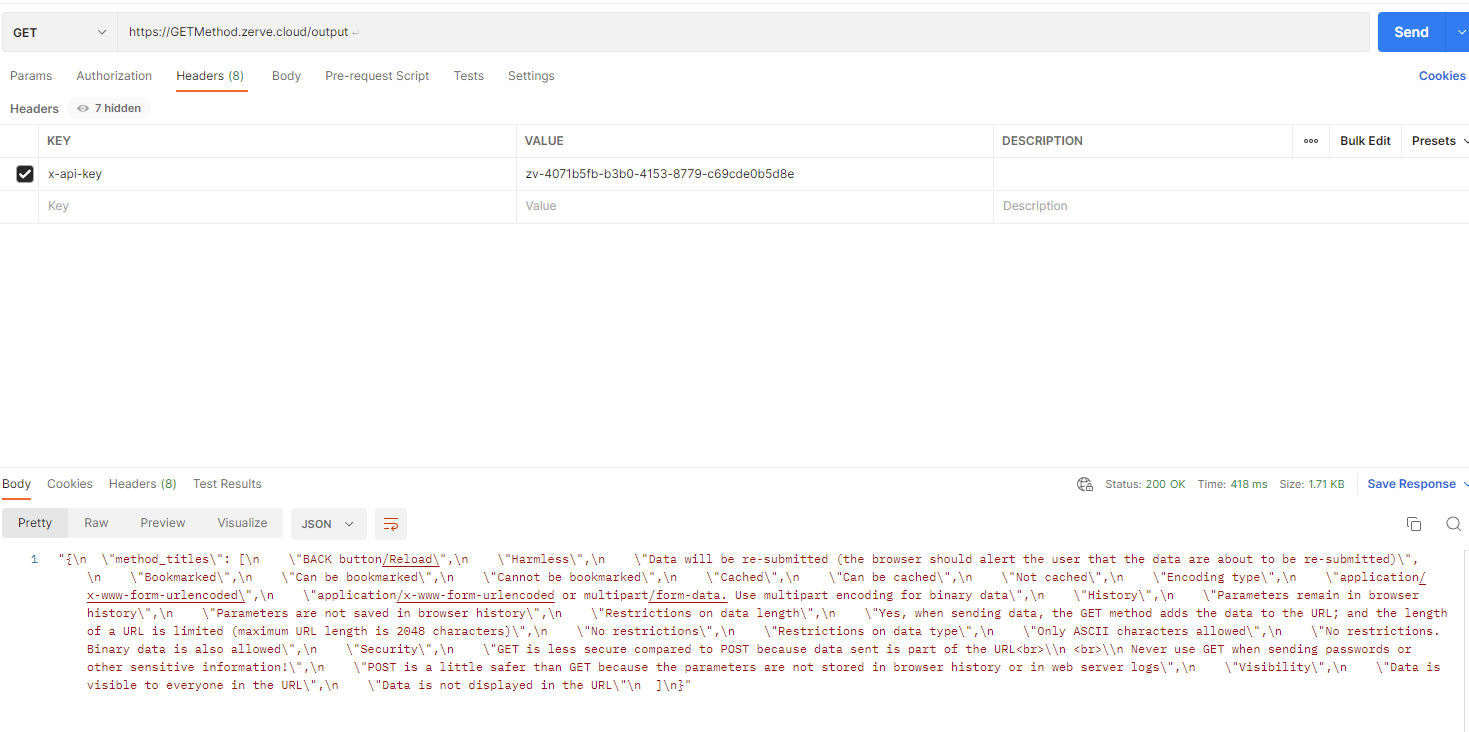Click the wrap lines icon in response toolbar
1469x732 pixels.
click(x=391, y=524)
